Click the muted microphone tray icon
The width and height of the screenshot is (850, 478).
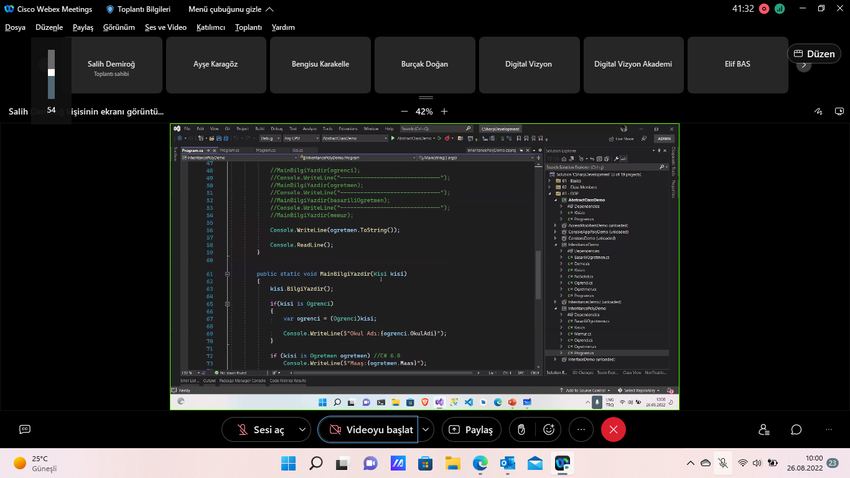[723, 463]
